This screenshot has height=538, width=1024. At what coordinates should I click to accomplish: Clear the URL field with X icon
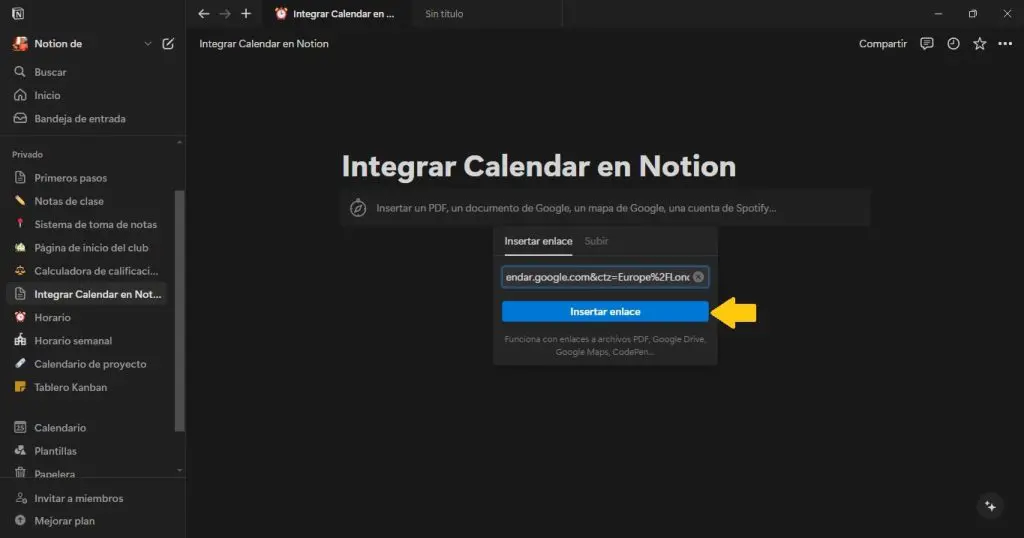(x=698, y=277)
